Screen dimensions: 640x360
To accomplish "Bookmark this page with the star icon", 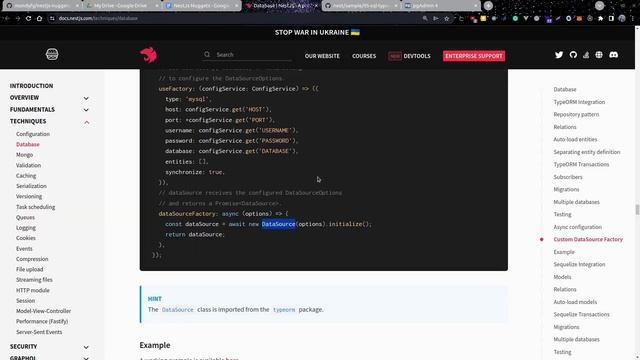I will click(447, 18).
